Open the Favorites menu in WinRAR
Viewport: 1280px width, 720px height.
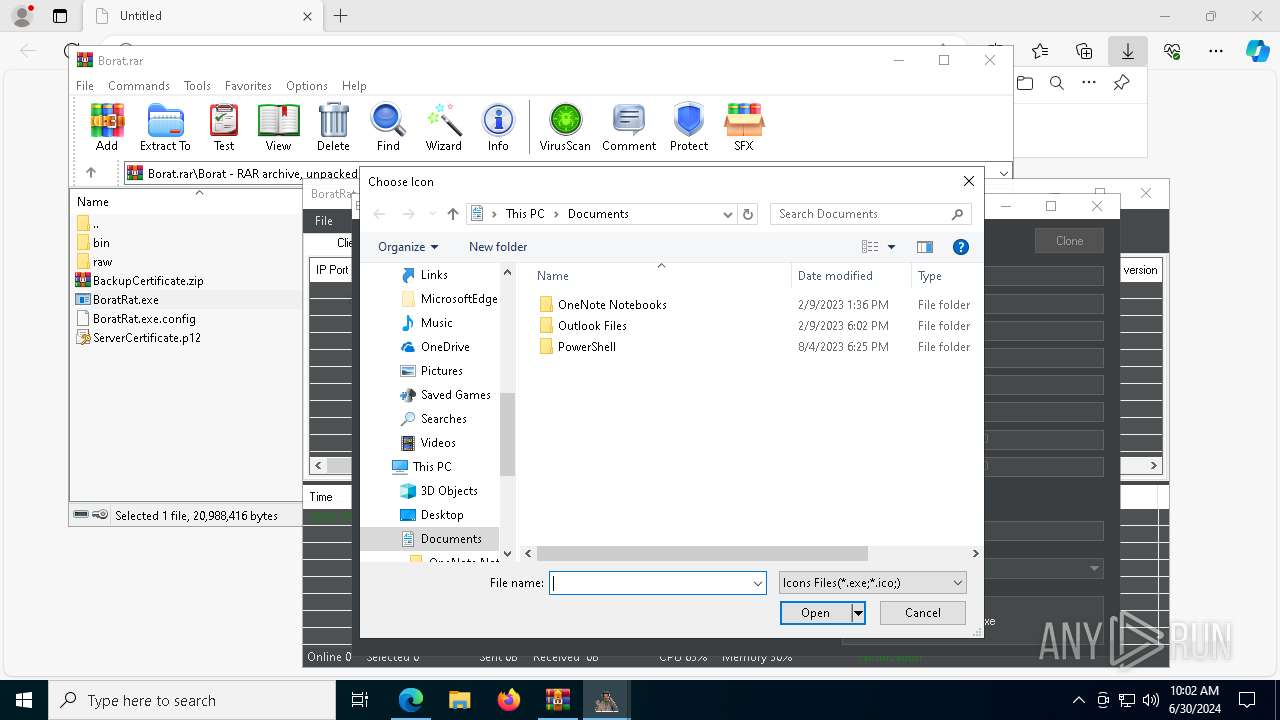(x=248, y=86)
